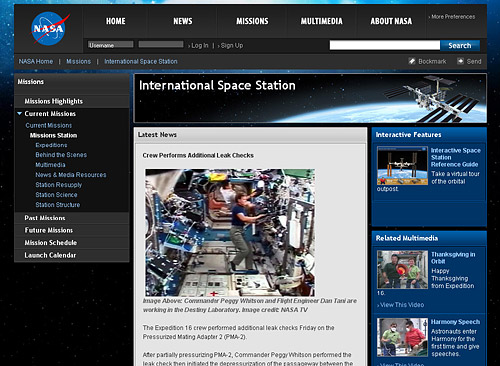Open the MULTIMEDIA menu

pos(322,21)
